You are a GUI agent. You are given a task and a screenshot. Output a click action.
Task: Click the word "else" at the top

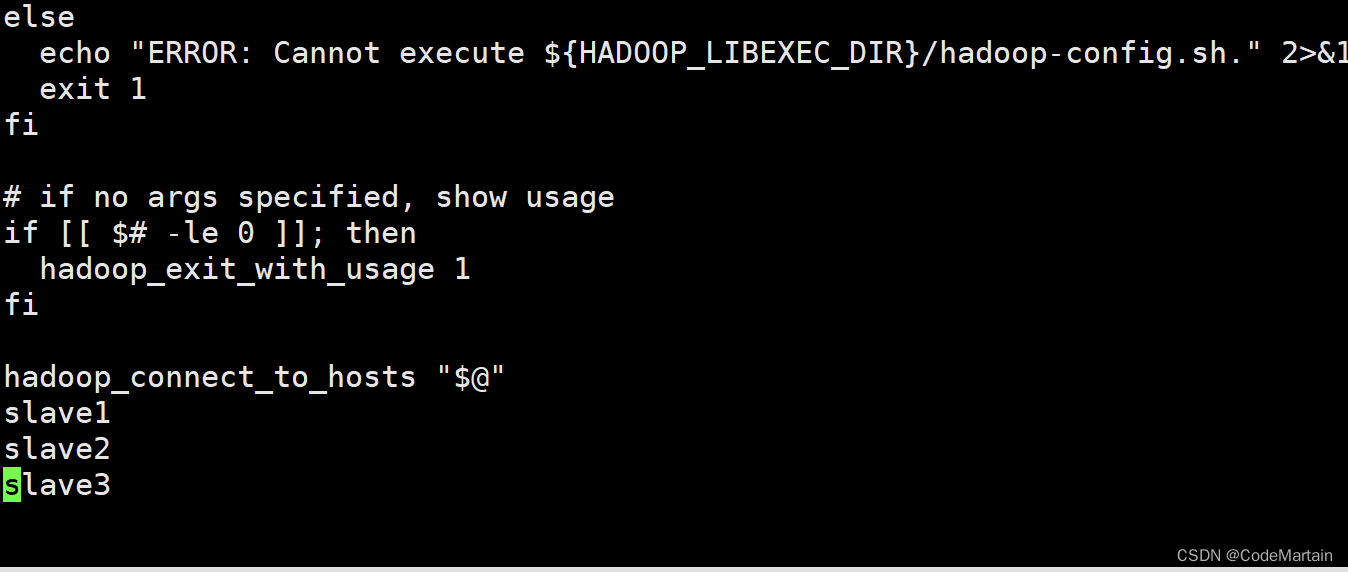(39, 17)
